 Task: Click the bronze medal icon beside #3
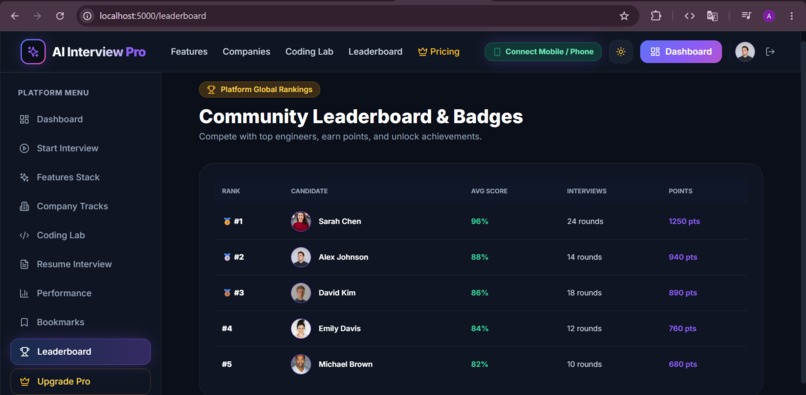(227, 293)
